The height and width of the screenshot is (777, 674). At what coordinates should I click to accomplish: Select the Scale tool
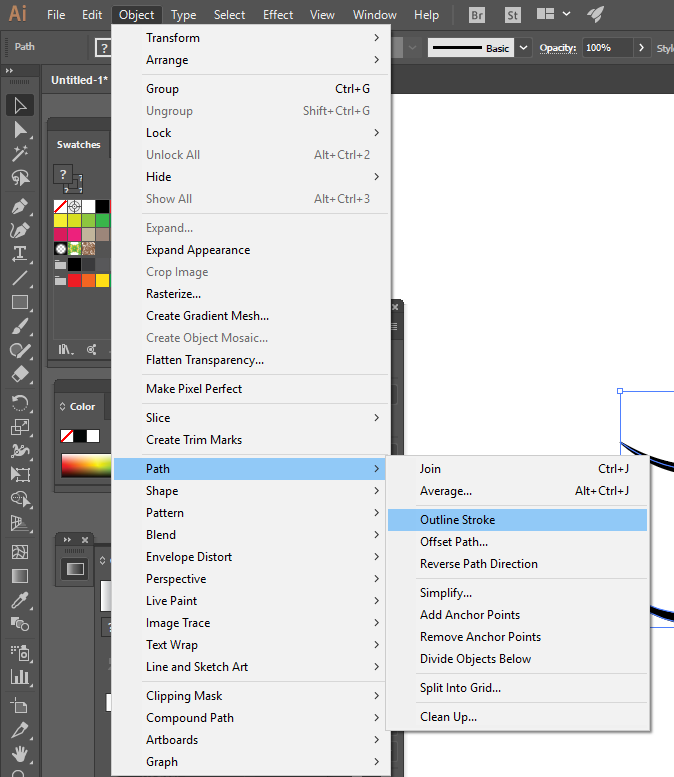pyautogui.click(x=20, y=427)
